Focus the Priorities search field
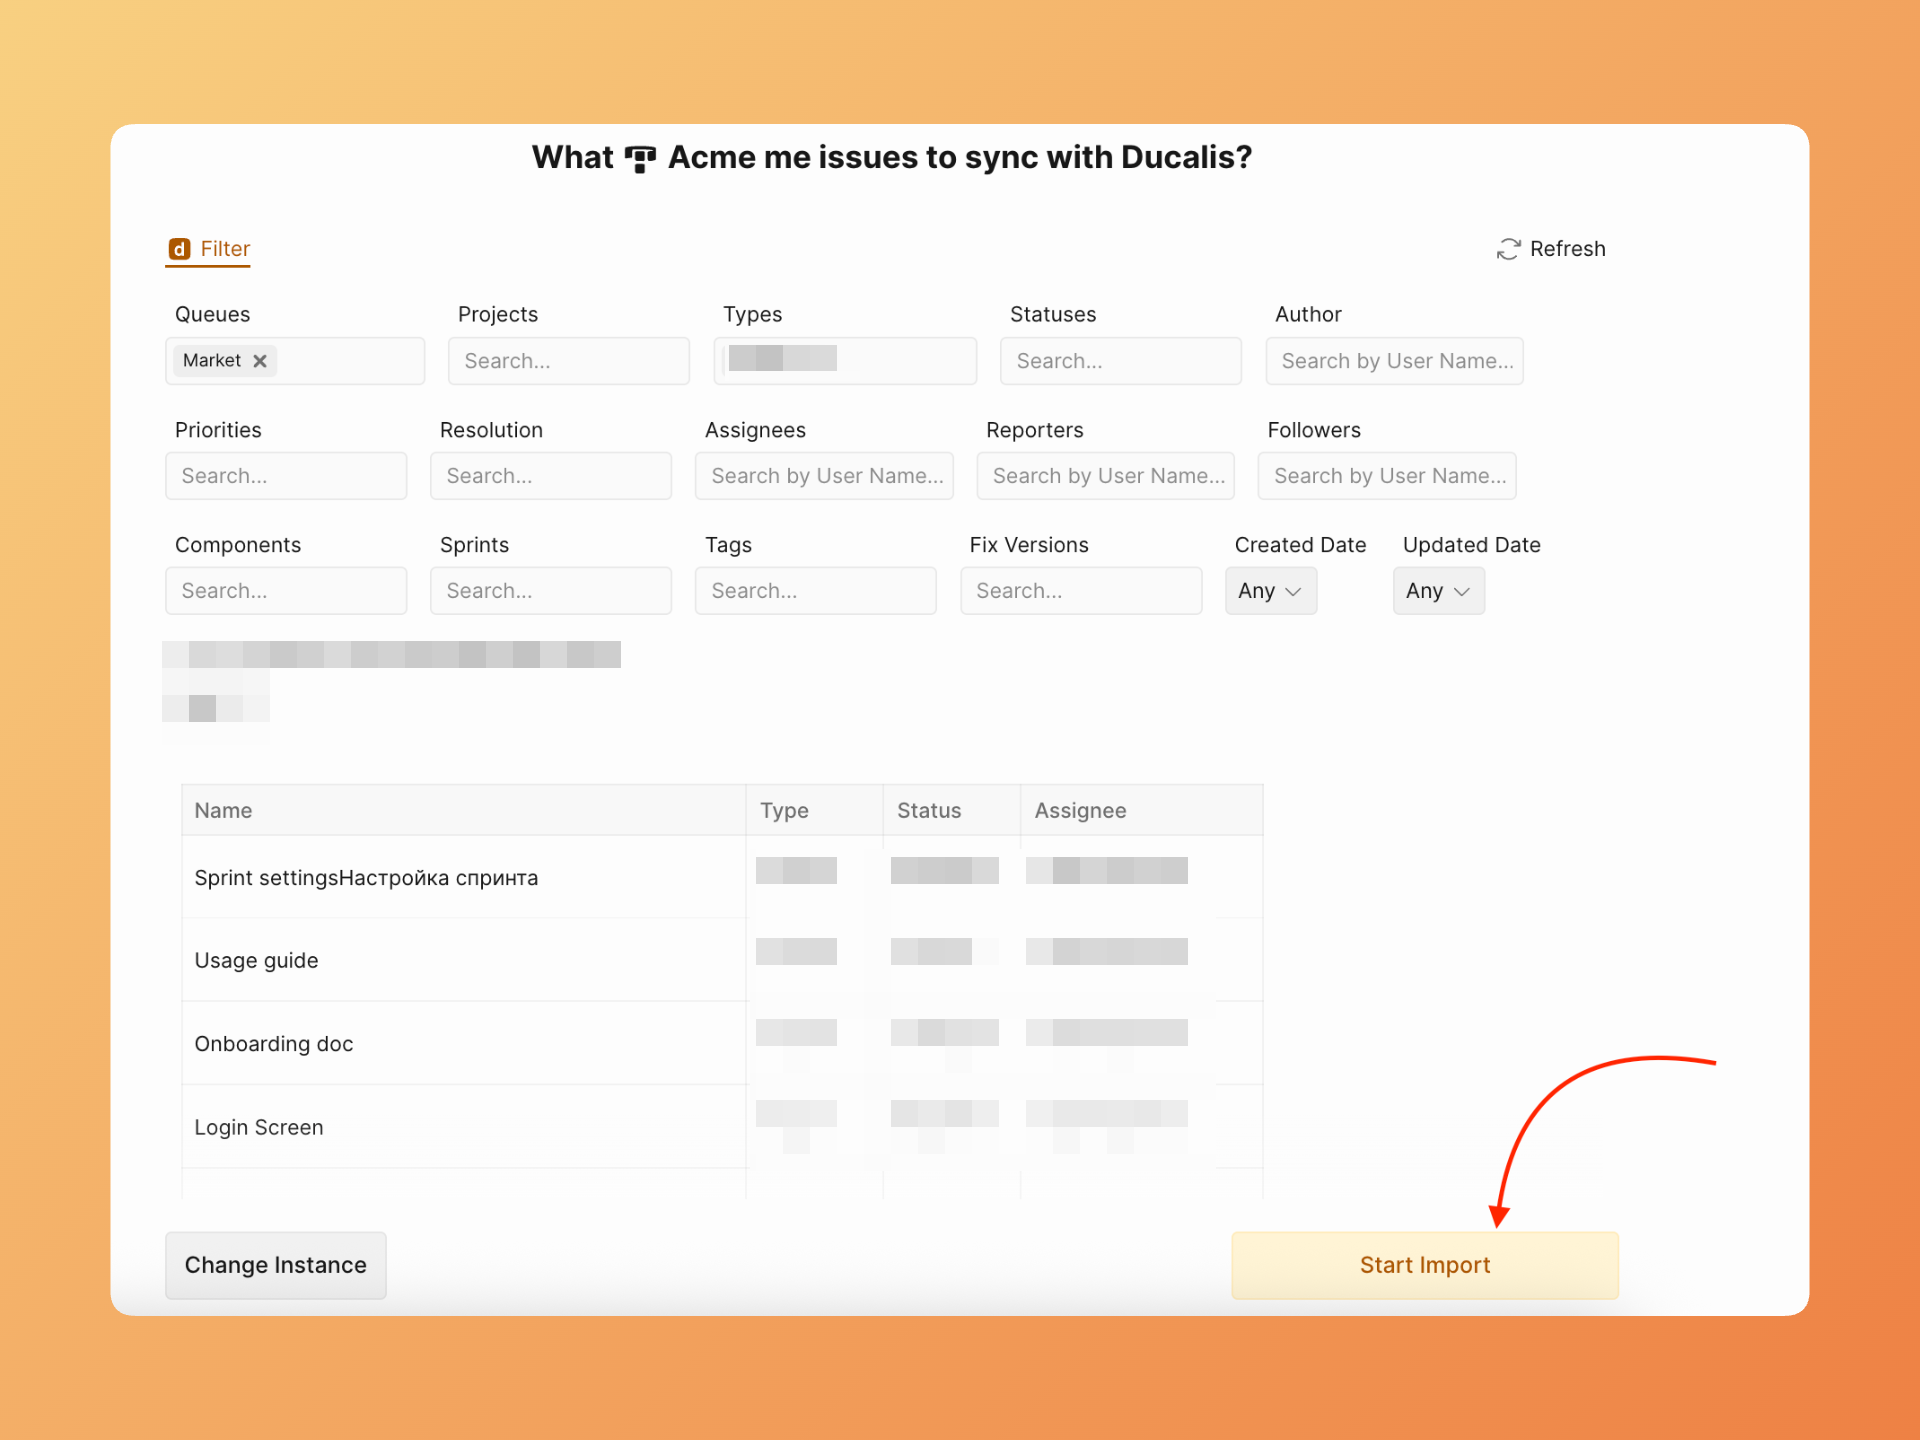The width and height of the screenshot is (1920, 1440). click(x=286, y=476)
